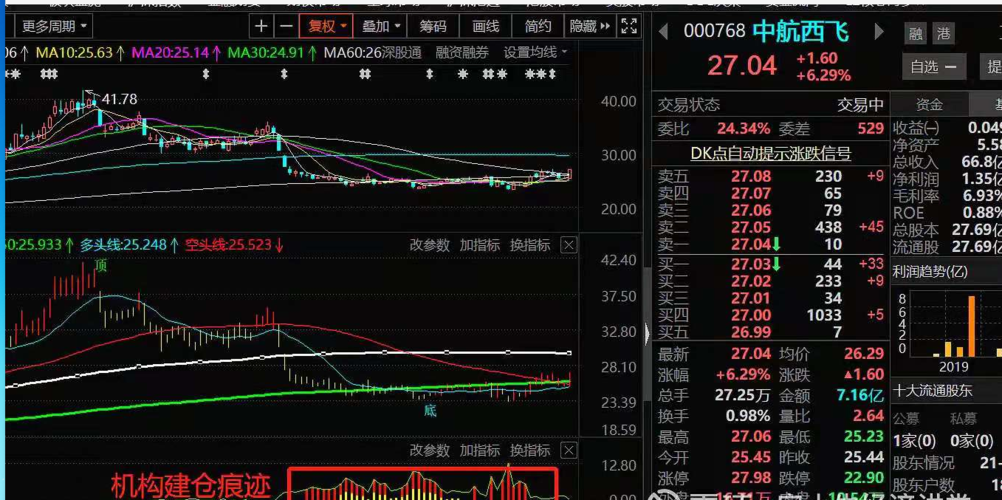Click 加指标 in middle indicator panel
The height and width of the screenshot is (500, 1002).
[480, 245]
